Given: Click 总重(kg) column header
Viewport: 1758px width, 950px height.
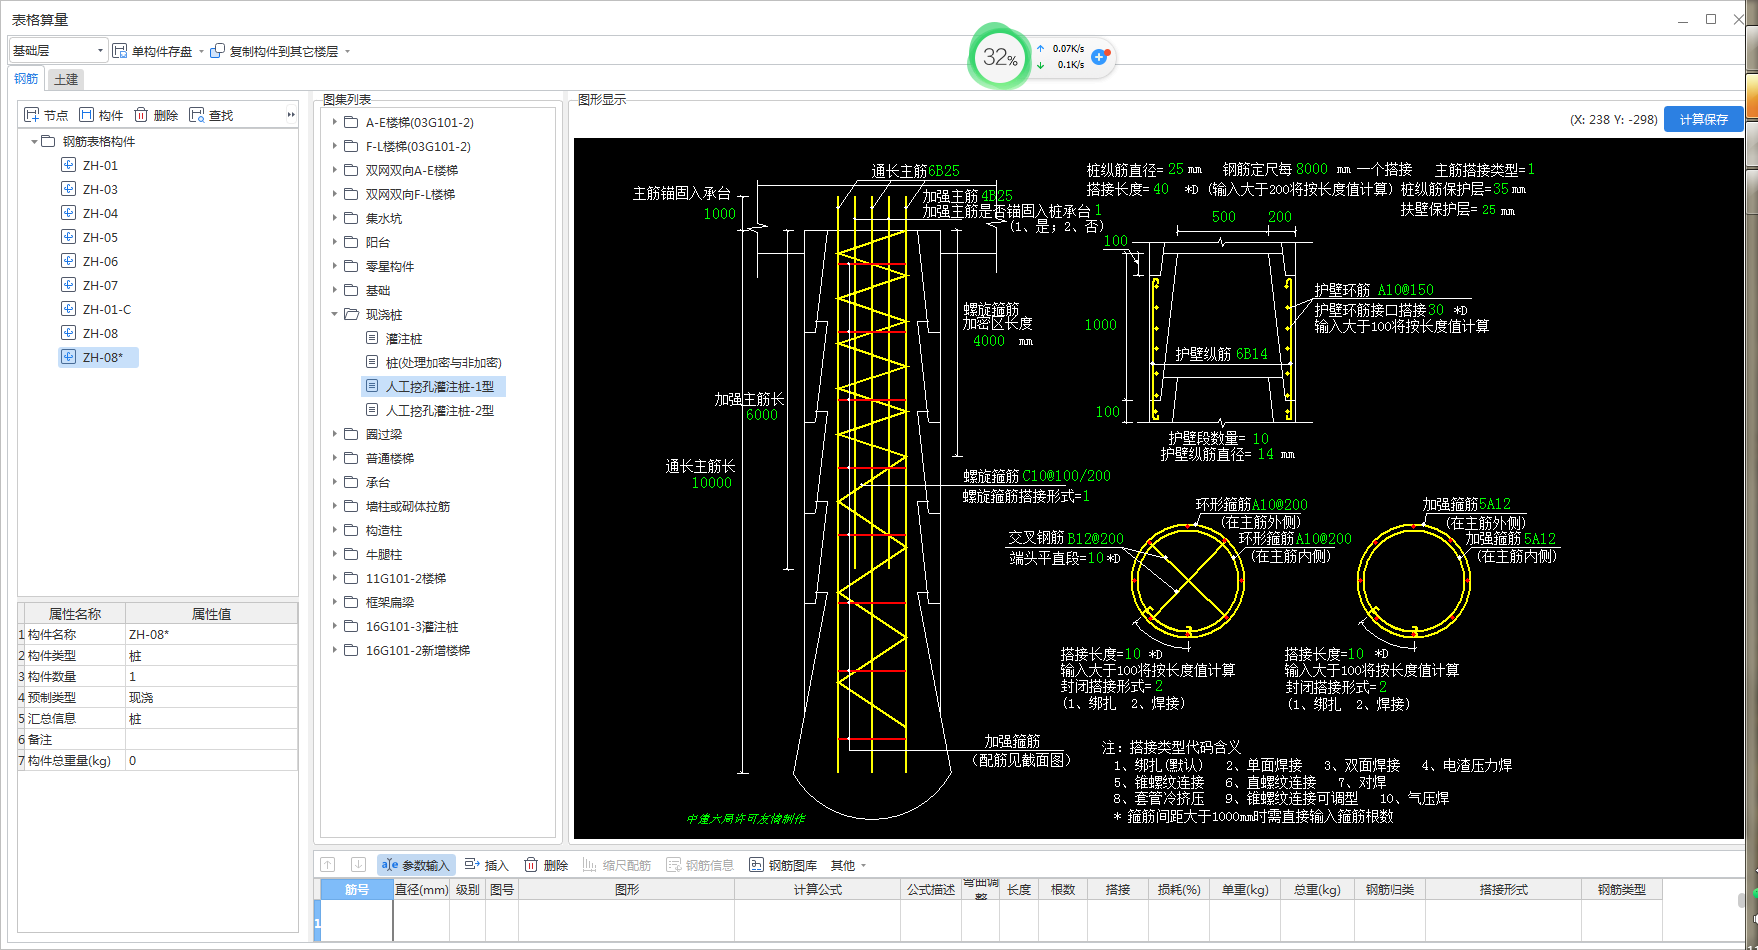Looking at the screenshot, I should [x=1316, y=890].
